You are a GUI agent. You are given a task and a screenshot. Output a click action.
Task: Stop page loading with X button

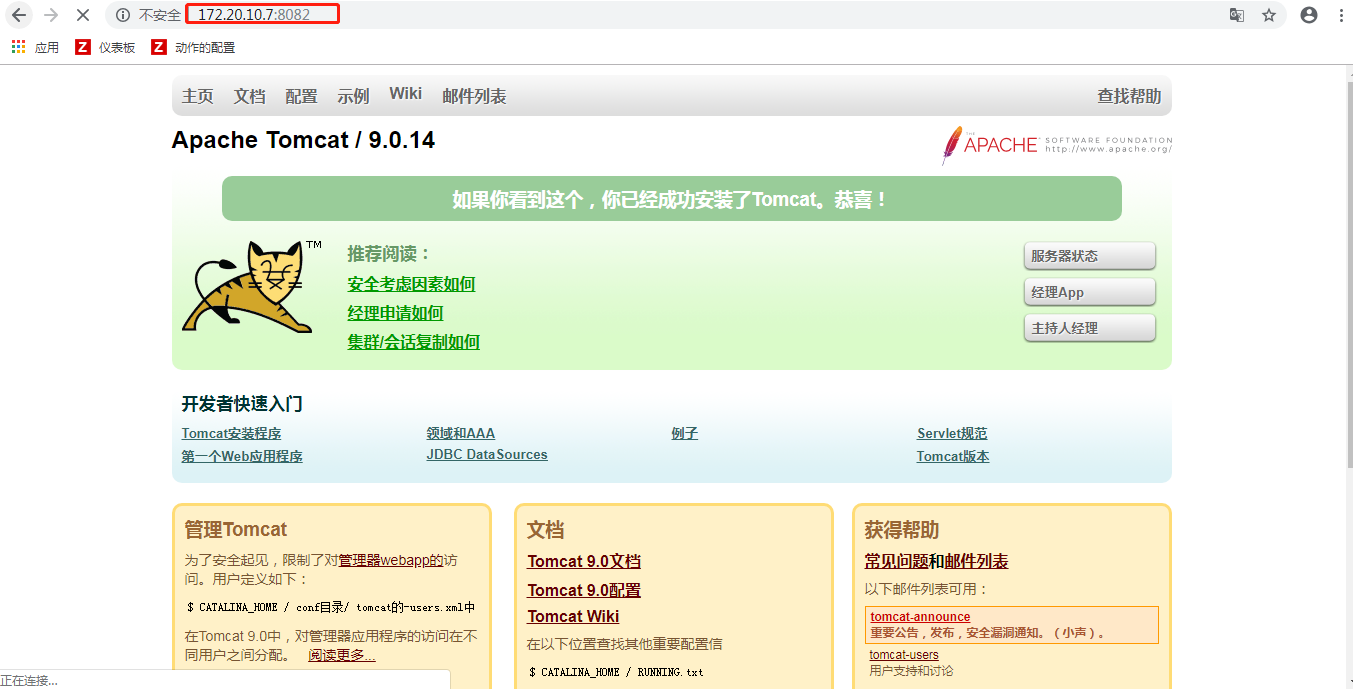pyautogui.click(x=83, y=15)
